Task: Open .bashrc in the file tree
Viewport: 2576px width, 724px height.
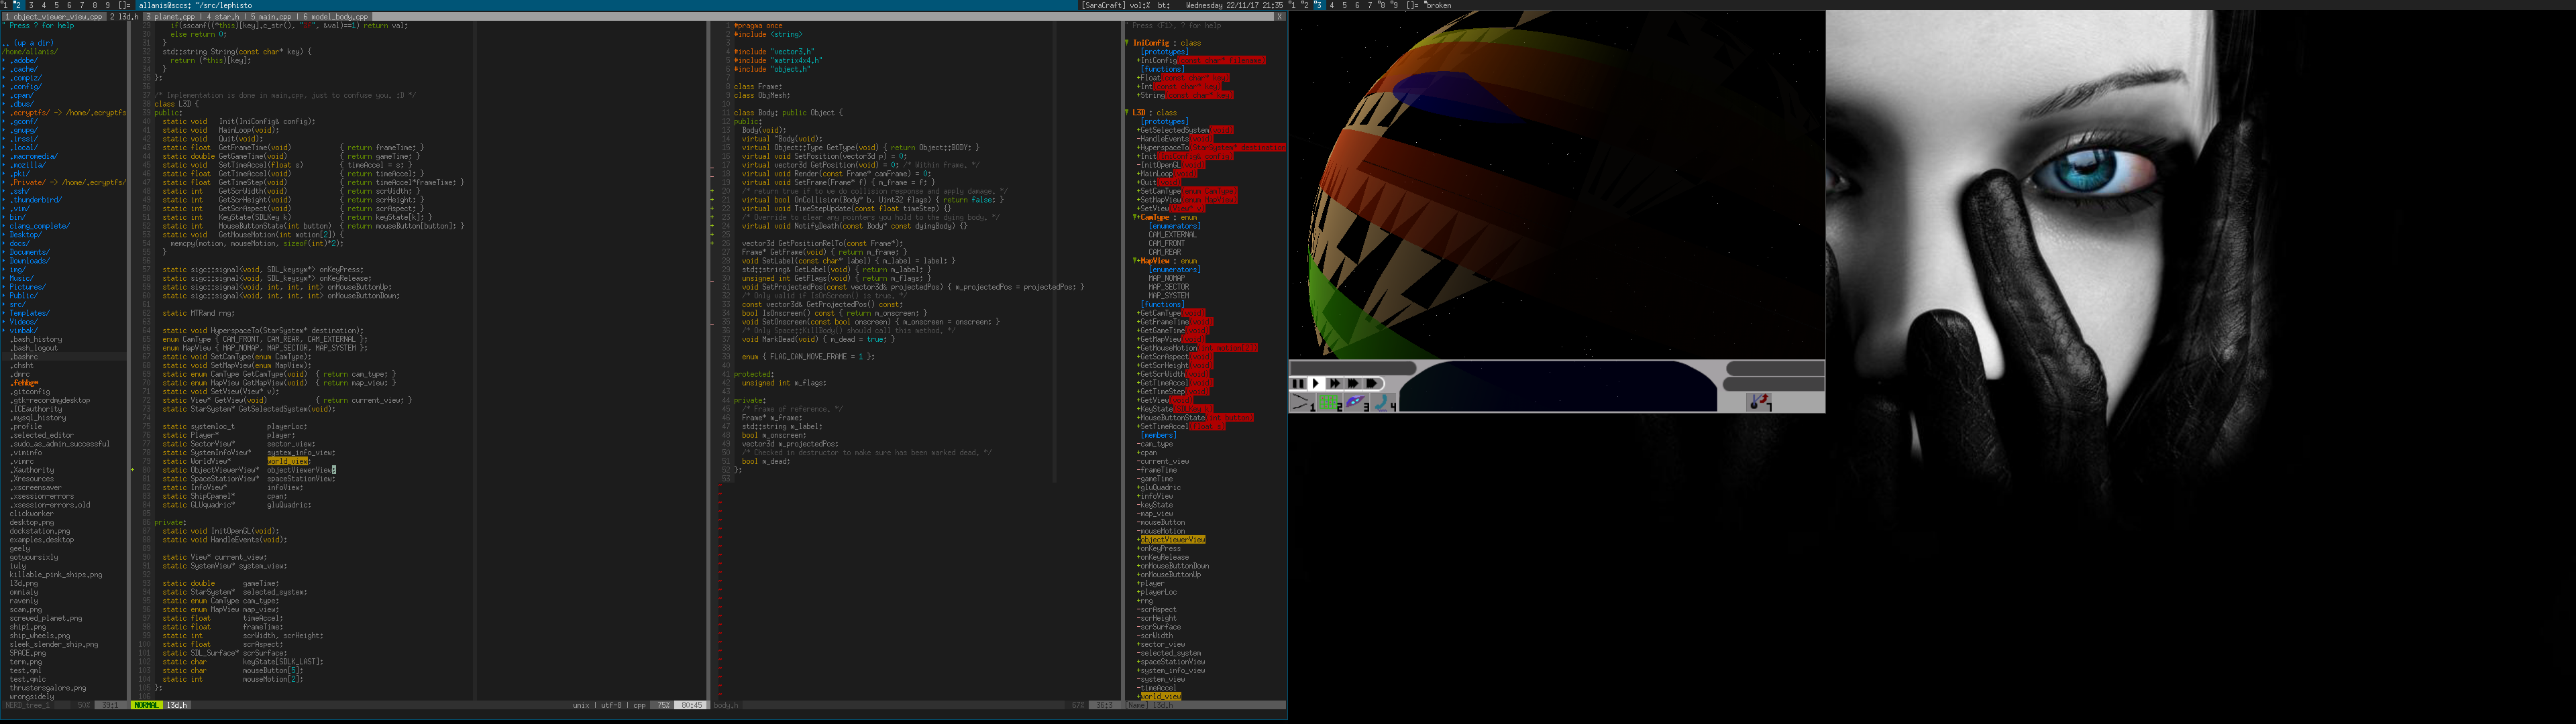Action: pyautogui.click(x=24, y=357)
